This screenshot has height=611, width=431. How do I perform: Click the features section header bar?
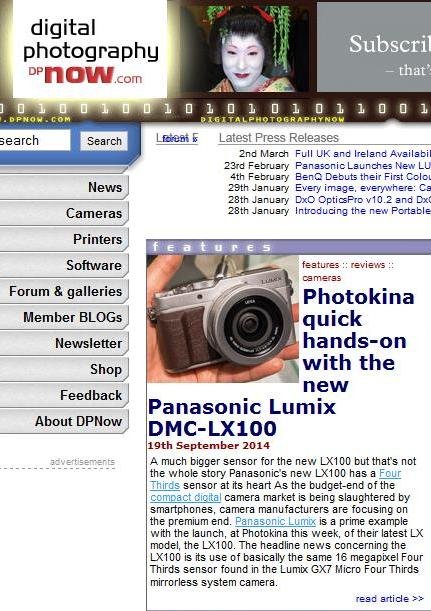(x=288, y=247)
